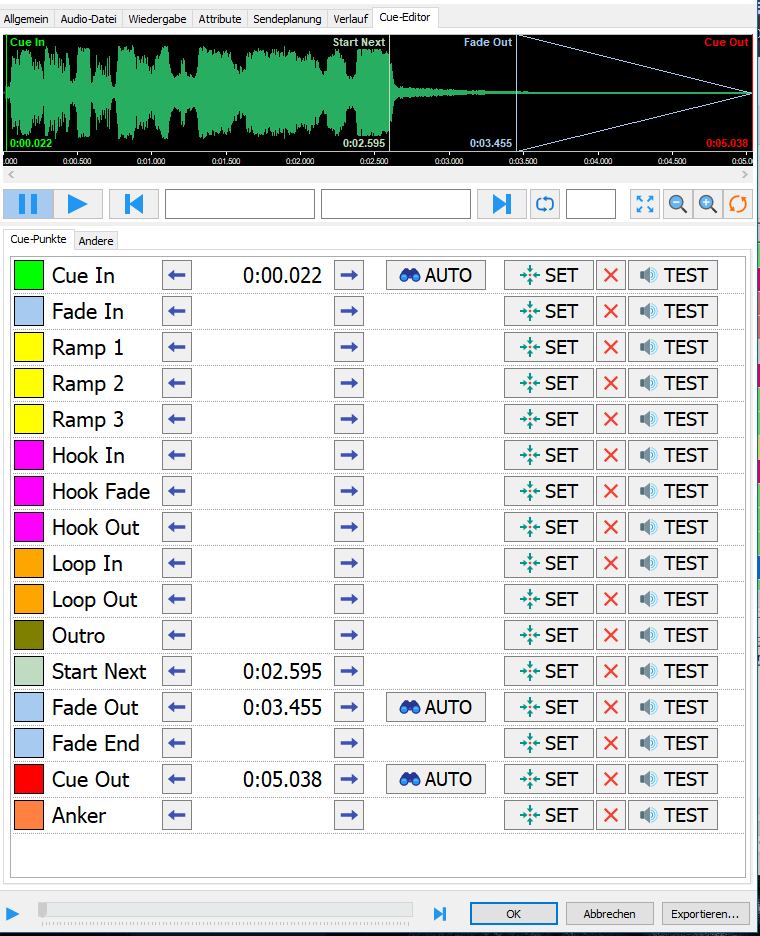Image resolution: width=760 pixels, height=936 pixels.
Task: Click green Cue In color swatch
Action: [29, 275]
